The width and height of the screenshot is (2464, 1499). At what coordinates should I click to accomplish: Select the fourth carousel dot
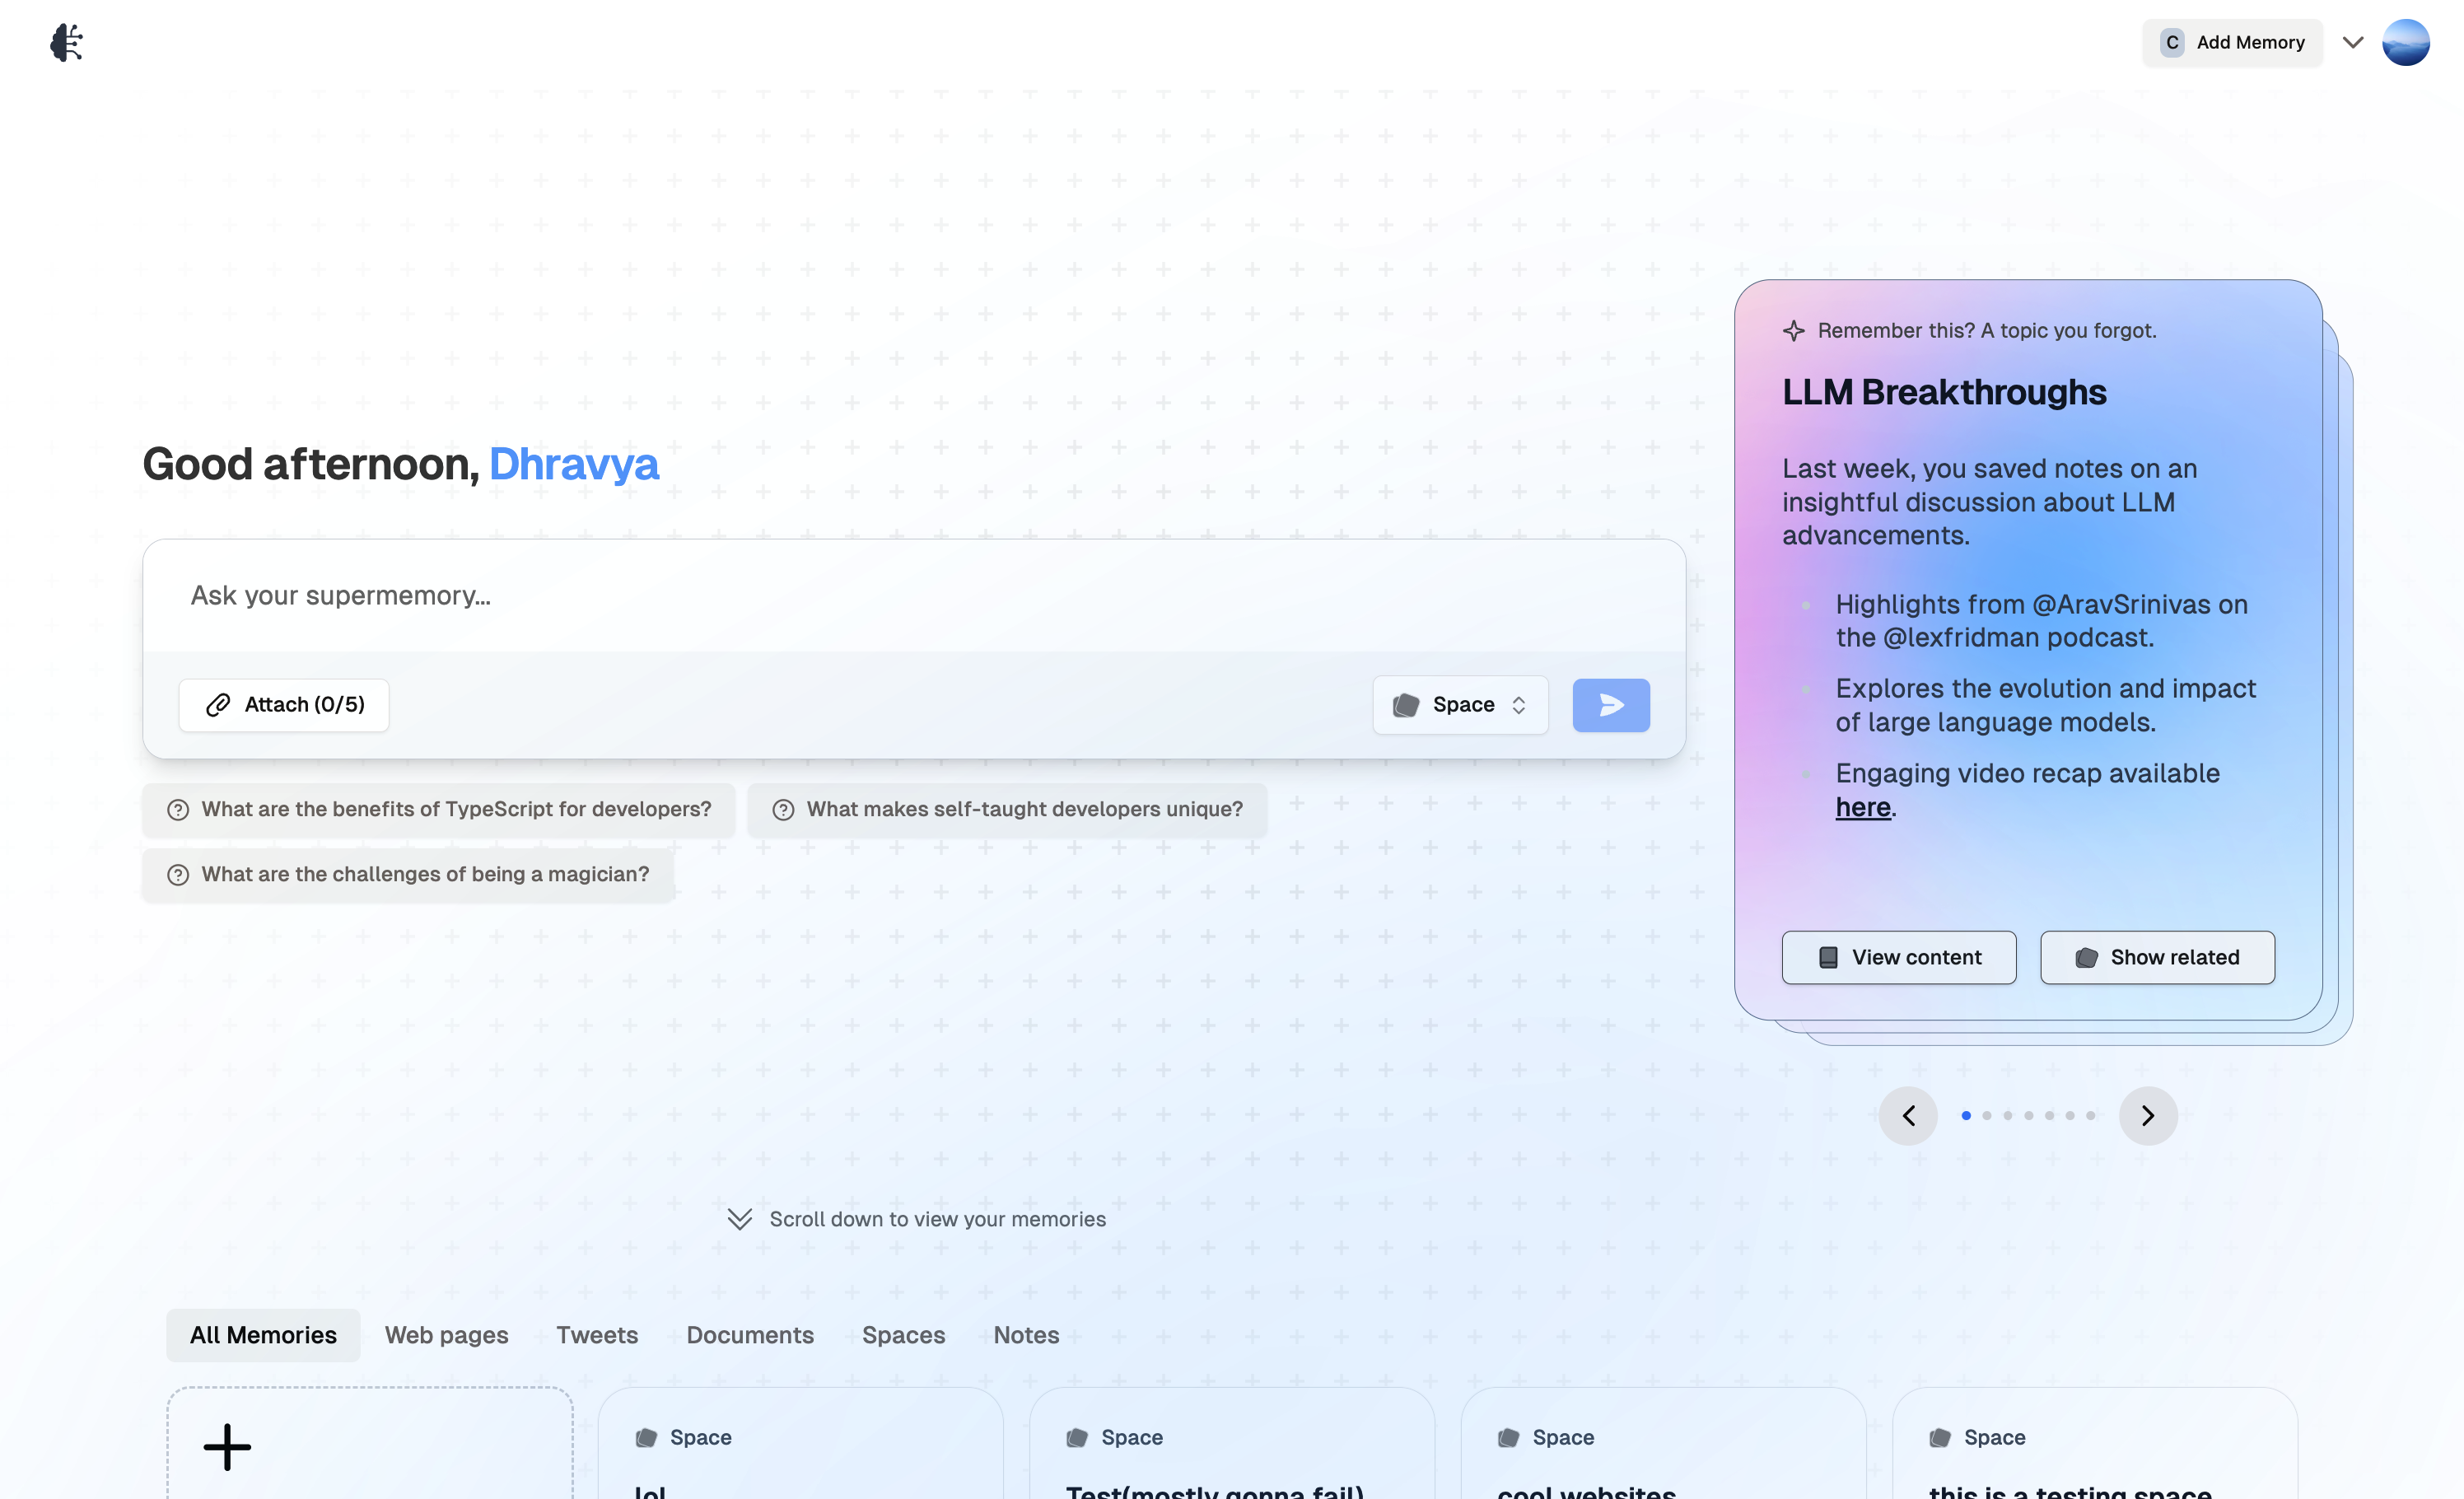(2029, 1116)
